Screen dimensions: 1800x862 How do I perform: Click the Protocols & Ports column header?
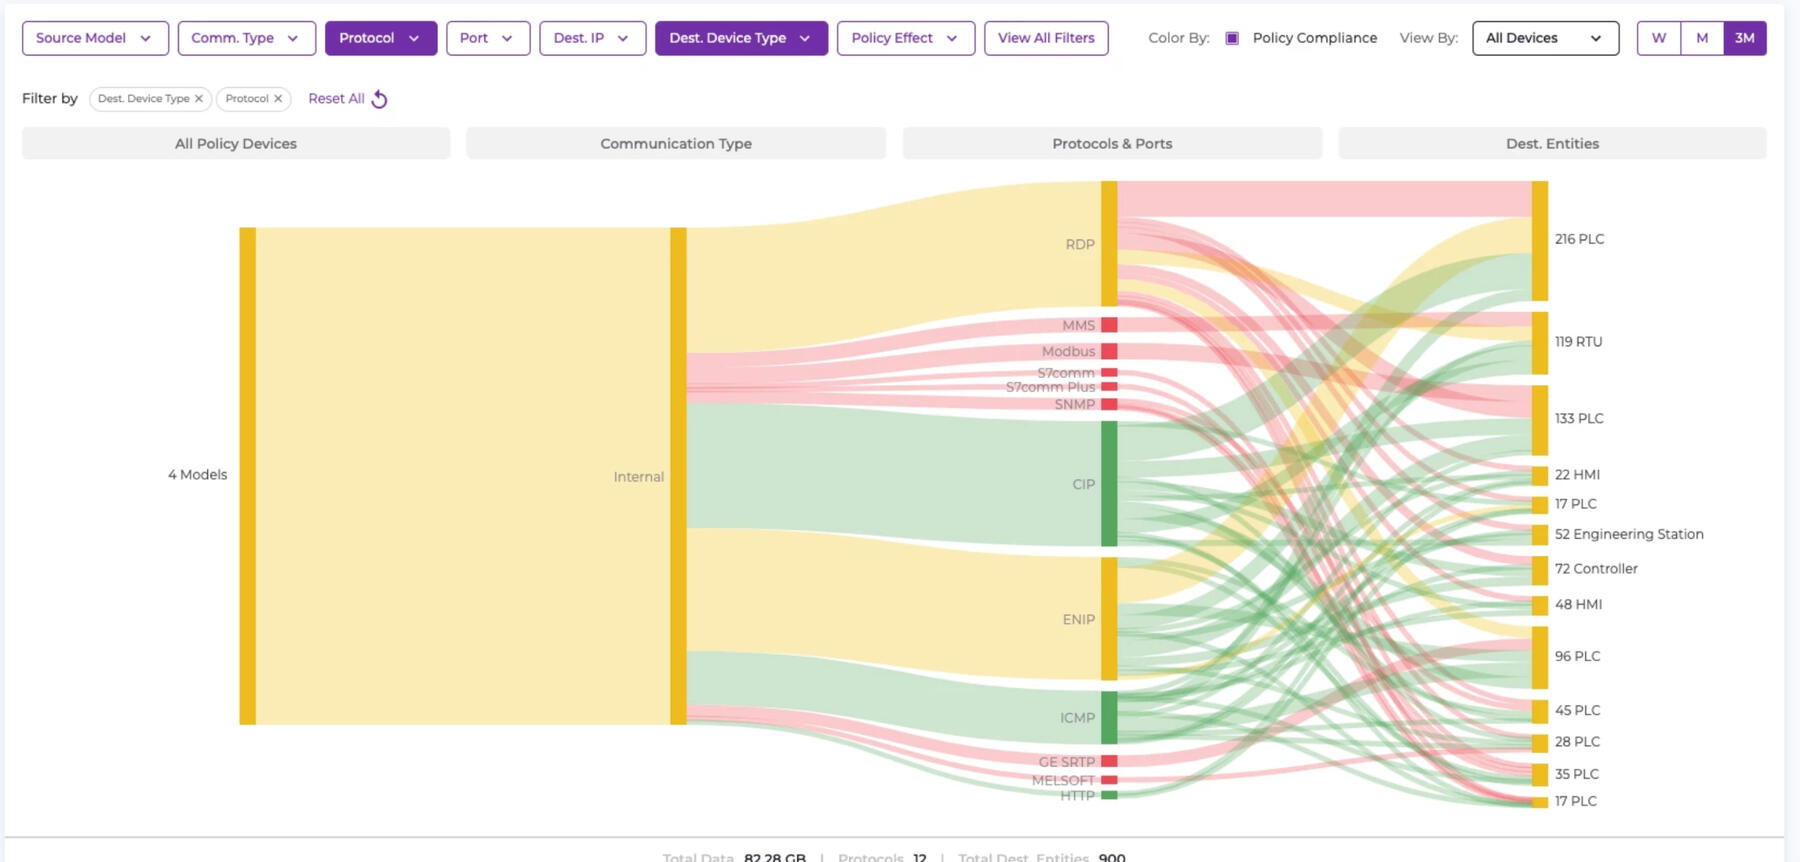tap(1111, 143)
